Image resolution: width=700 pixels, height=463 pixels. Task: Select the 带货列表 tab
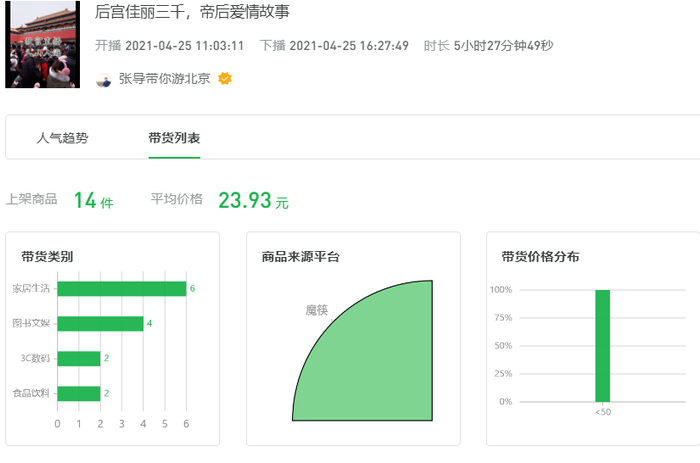pos(174,138)
